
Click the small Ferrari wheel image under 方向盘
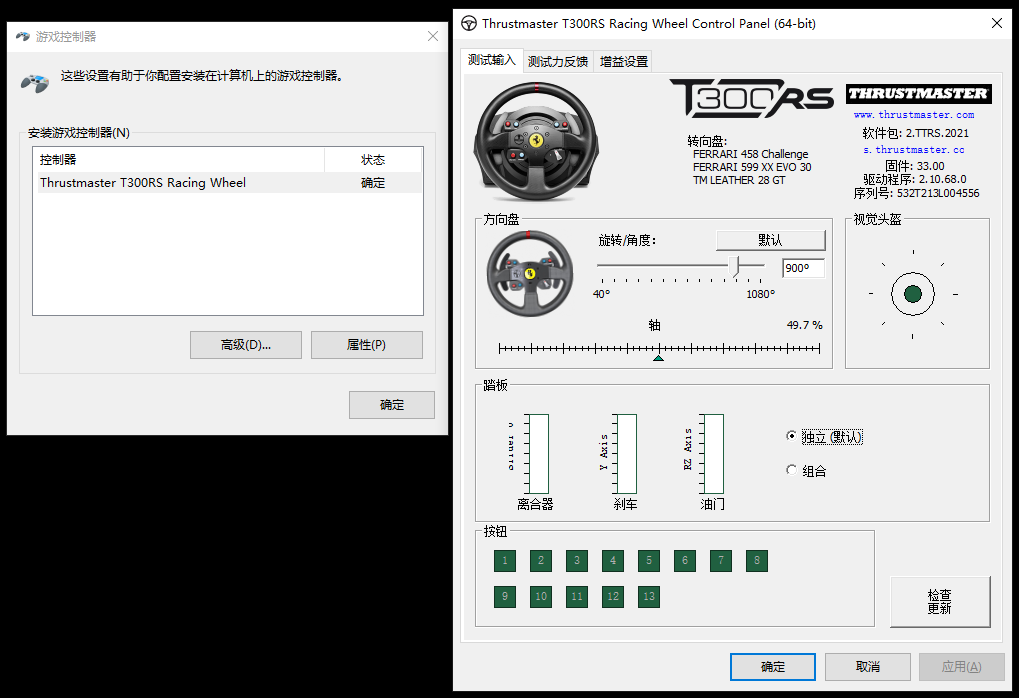coord(530,273)
